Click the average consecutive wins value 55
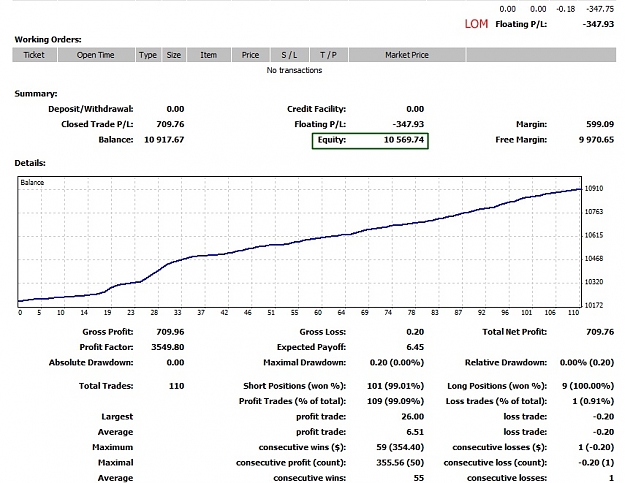 pos(419,478)
